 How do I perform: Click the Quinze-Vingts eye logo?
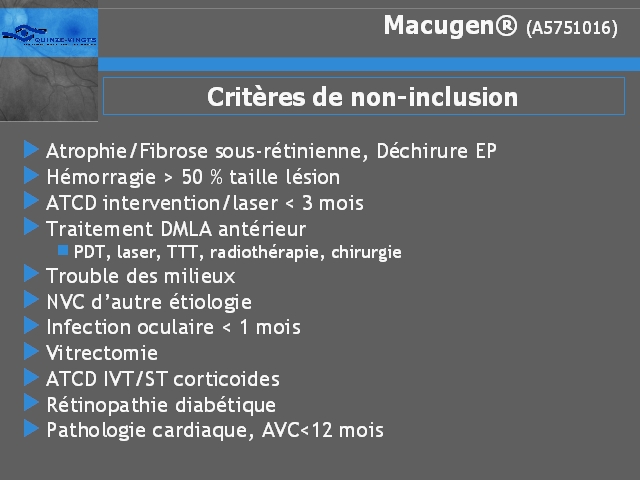49,33
